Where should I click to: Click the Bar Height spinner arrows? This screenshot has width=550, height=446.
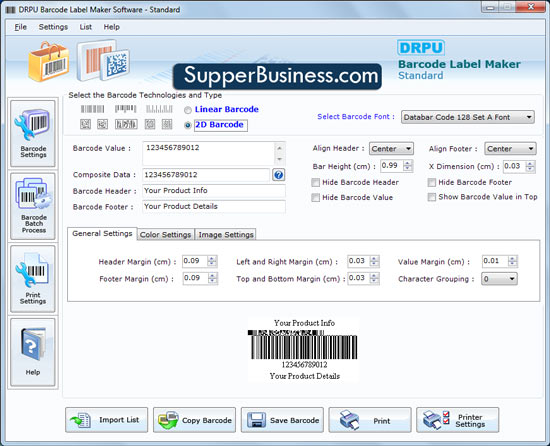point(408,165)
